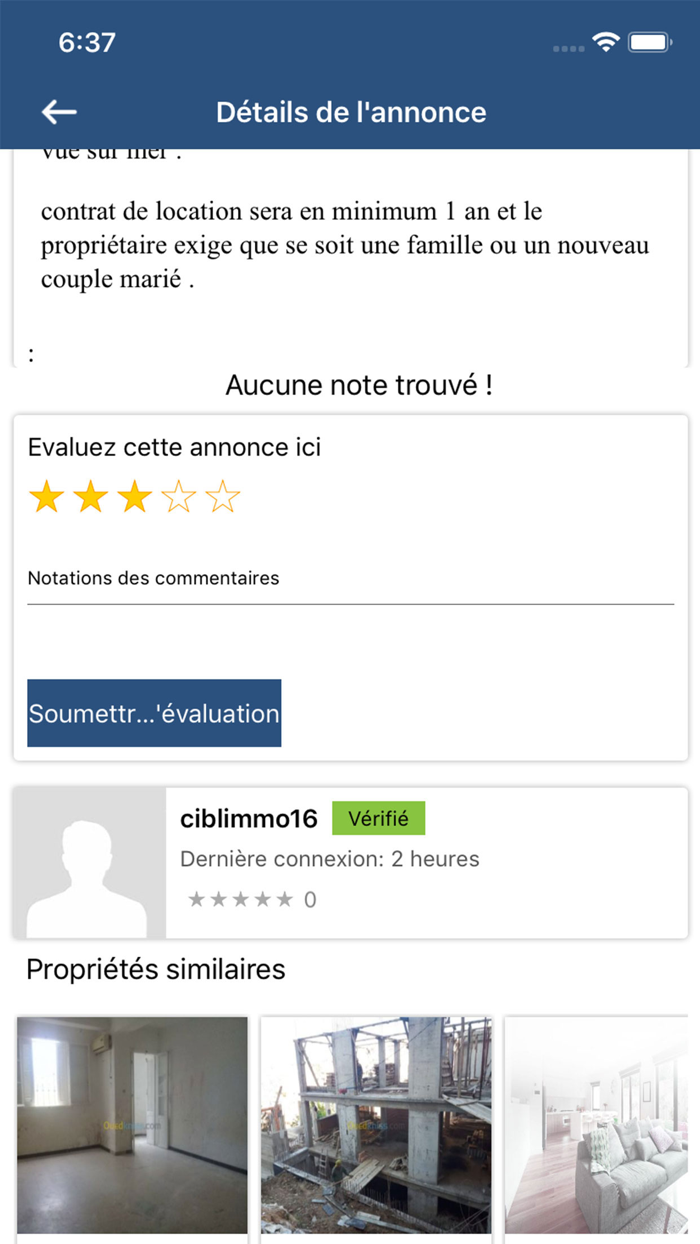Tap the seller's grey star rating
700x1244 pixels.
[x=240, y=900]
